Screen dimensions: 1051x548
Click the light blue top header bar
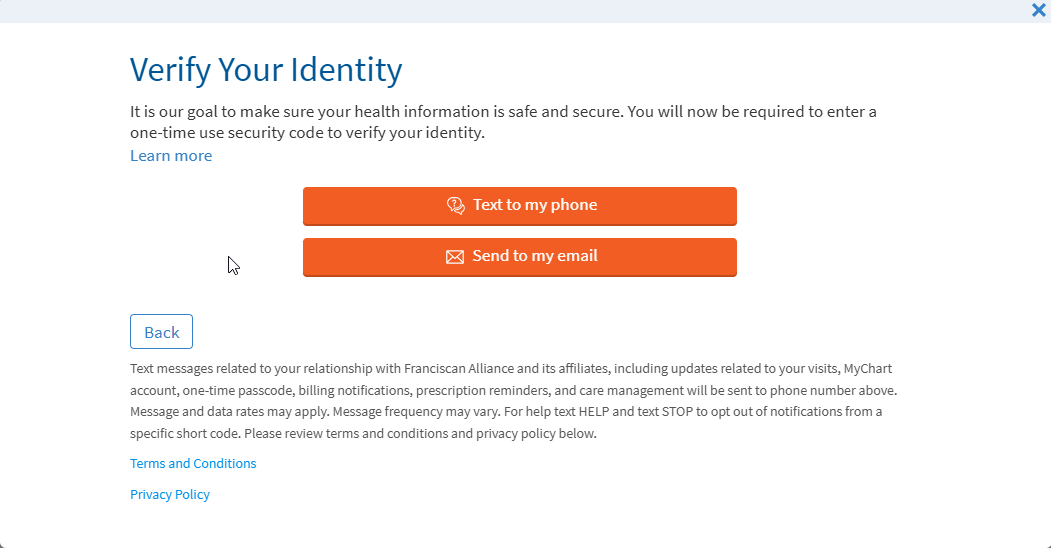point(500,10)
